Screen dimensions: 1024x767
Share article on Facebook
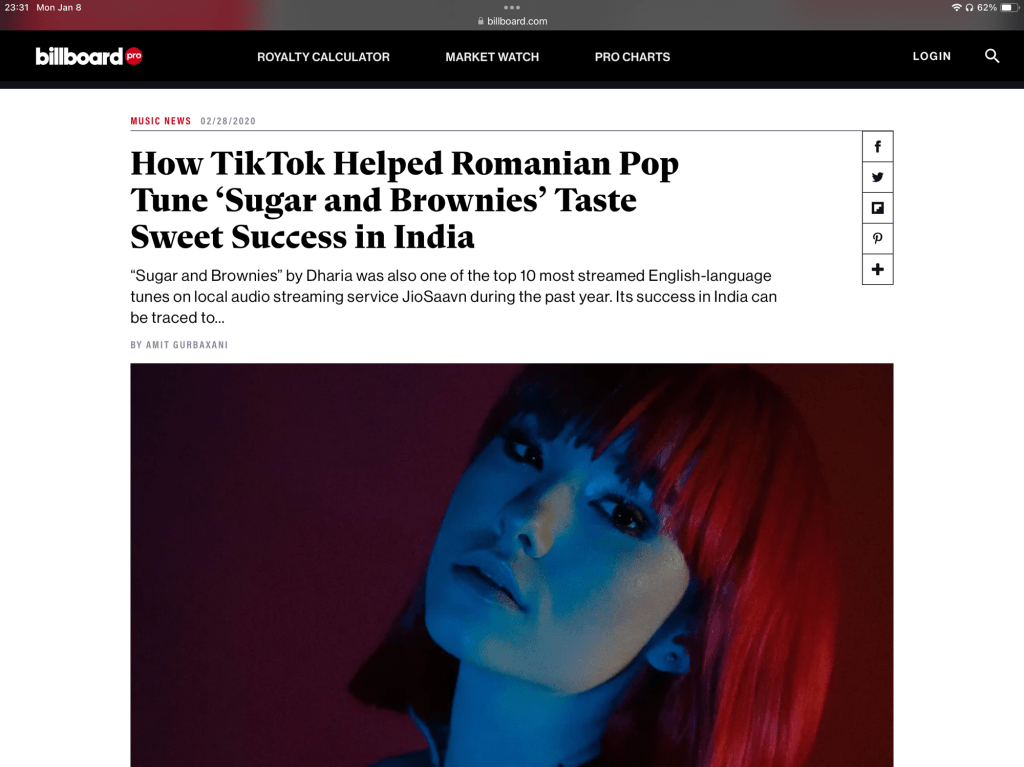pos(877,146)
